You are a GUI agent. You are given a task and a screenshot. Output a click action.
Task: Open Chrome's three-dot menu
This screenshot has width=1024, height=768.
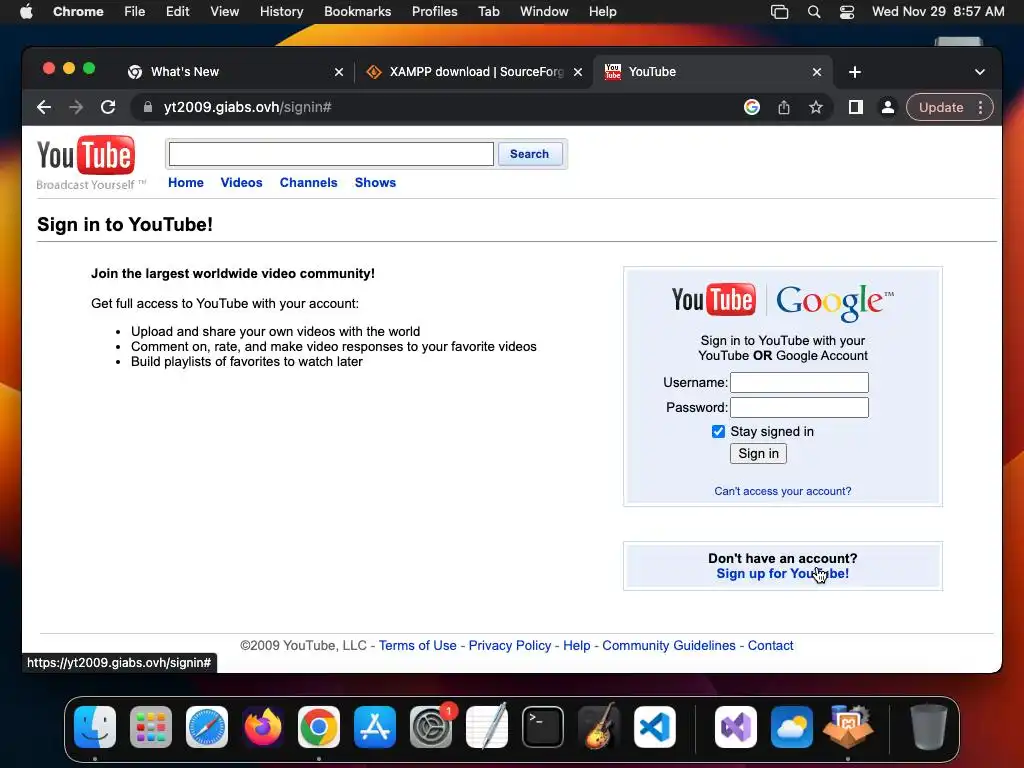tap(980, 107)
